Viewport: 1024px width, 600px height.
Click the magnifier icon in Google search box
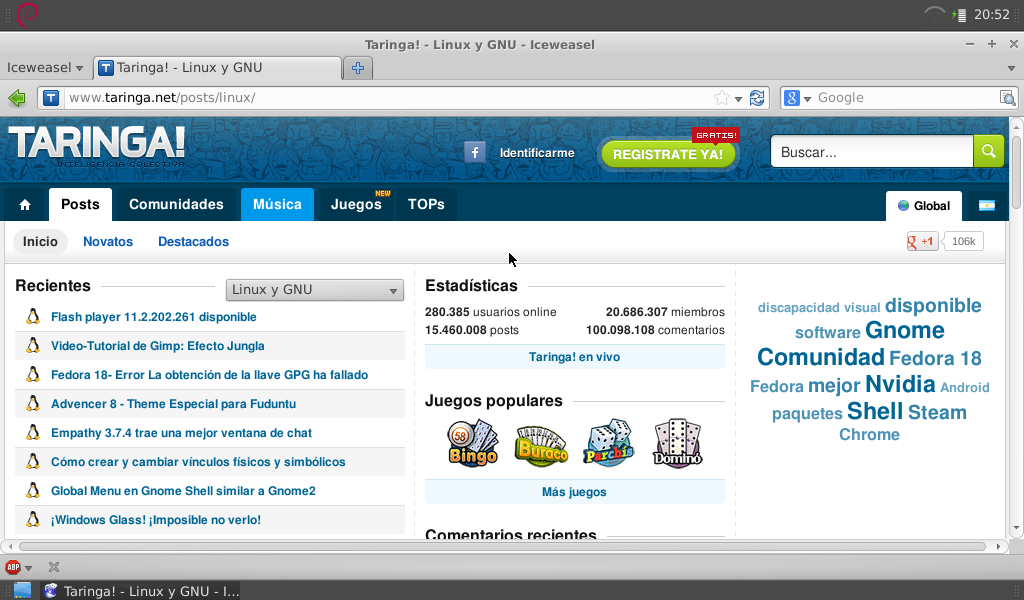[x=1007, y=98]
